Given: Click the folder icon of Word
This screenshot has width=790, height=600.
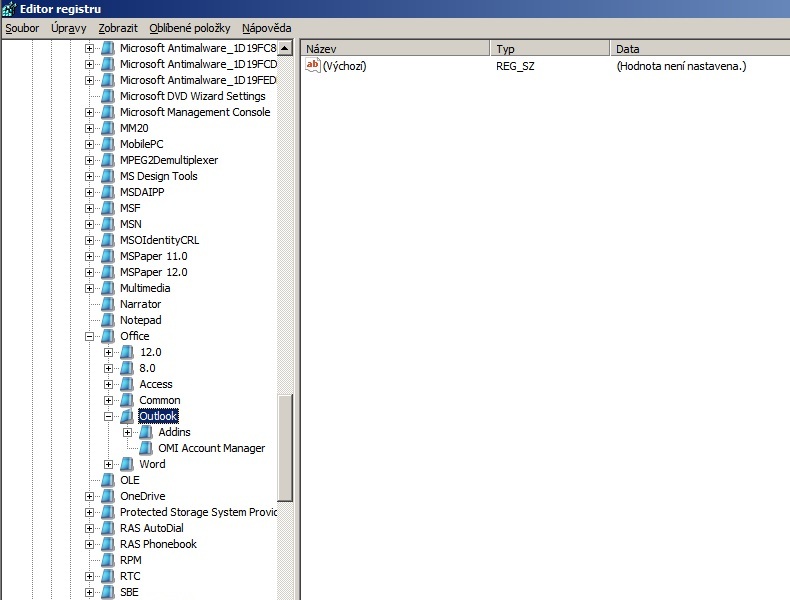Looking at the screenshot, I should tap(127, 464).
